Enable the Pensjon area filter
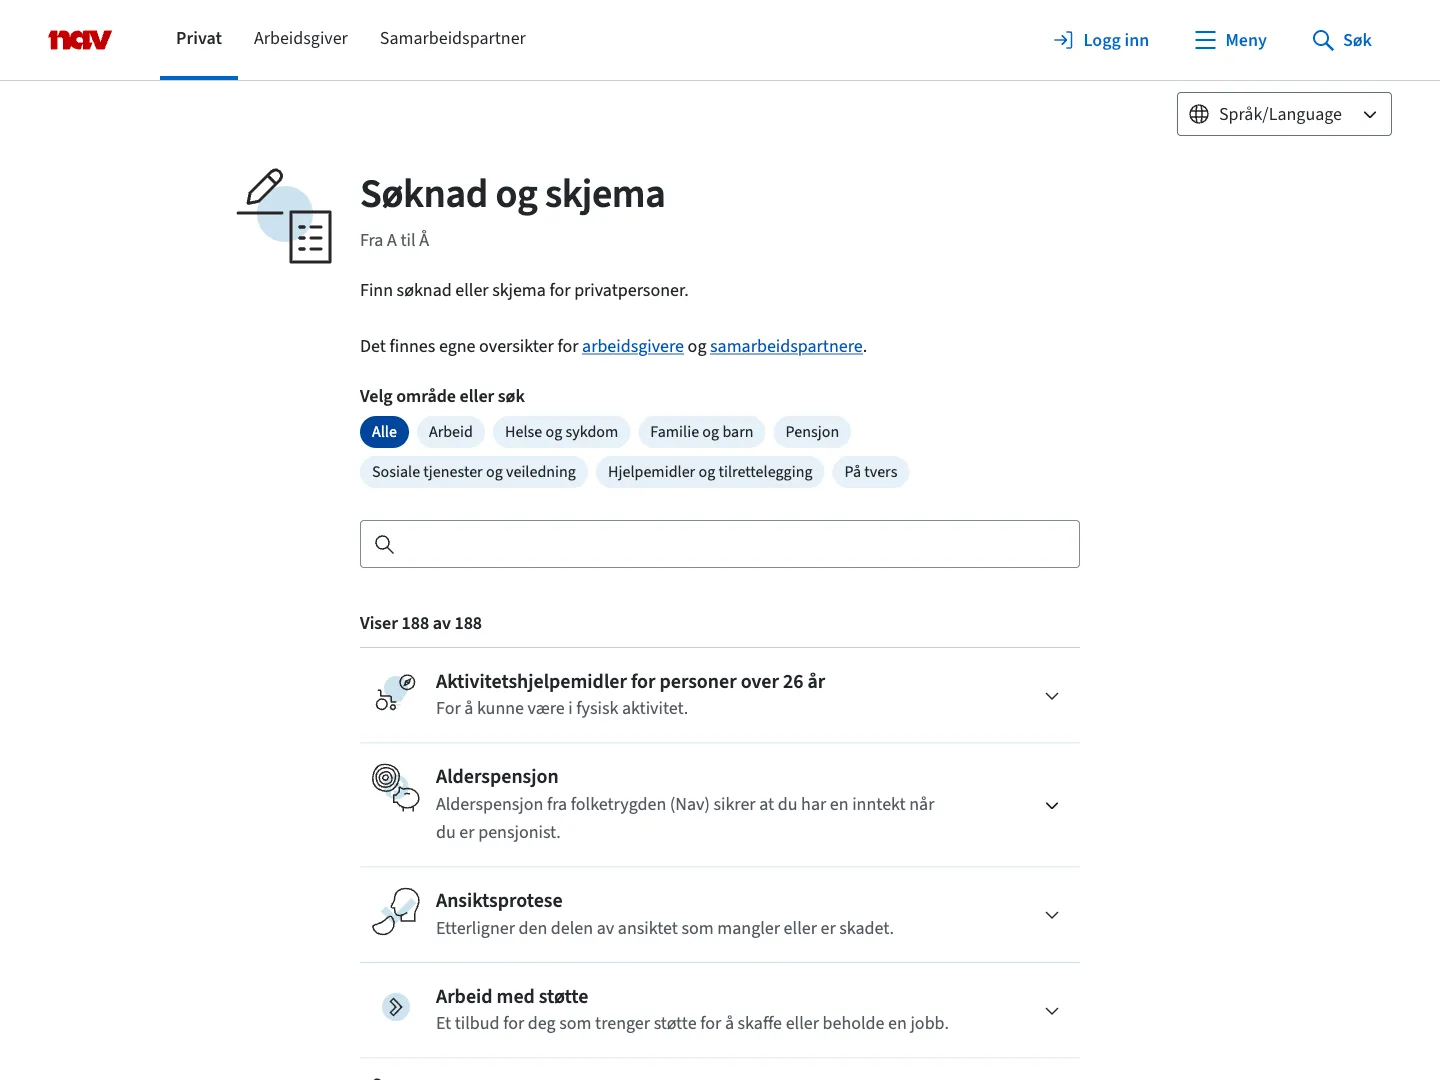The width and height of the screenshot is (1440, 1080). 811,432
